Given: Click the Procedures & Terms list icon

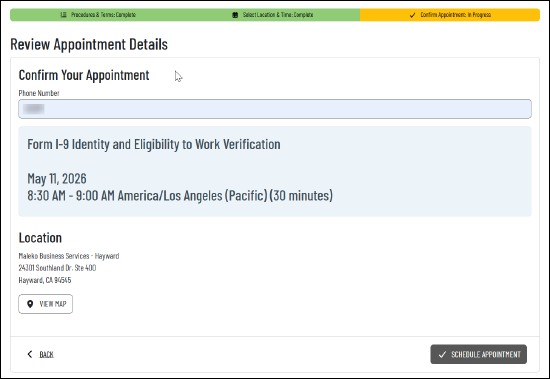Looking at the screenshot, I should pyautogui.click(x=63, y=15).
